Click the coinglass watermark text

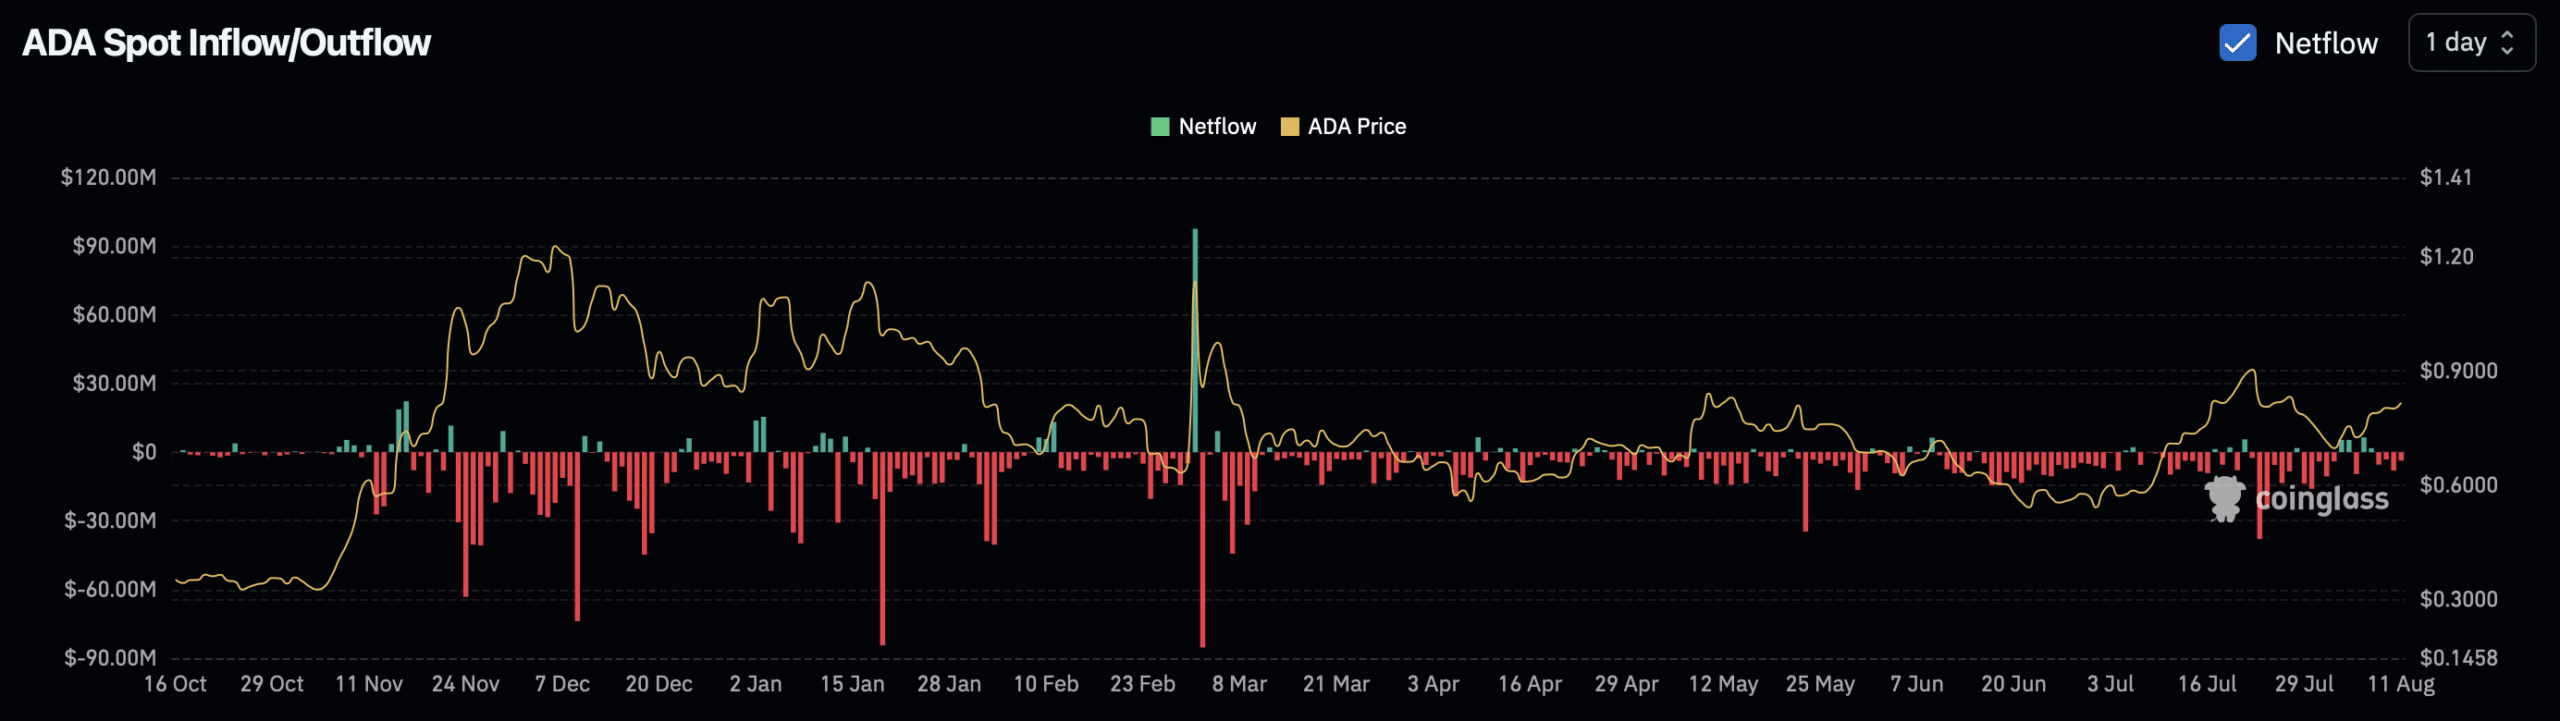pos(2321,498)
